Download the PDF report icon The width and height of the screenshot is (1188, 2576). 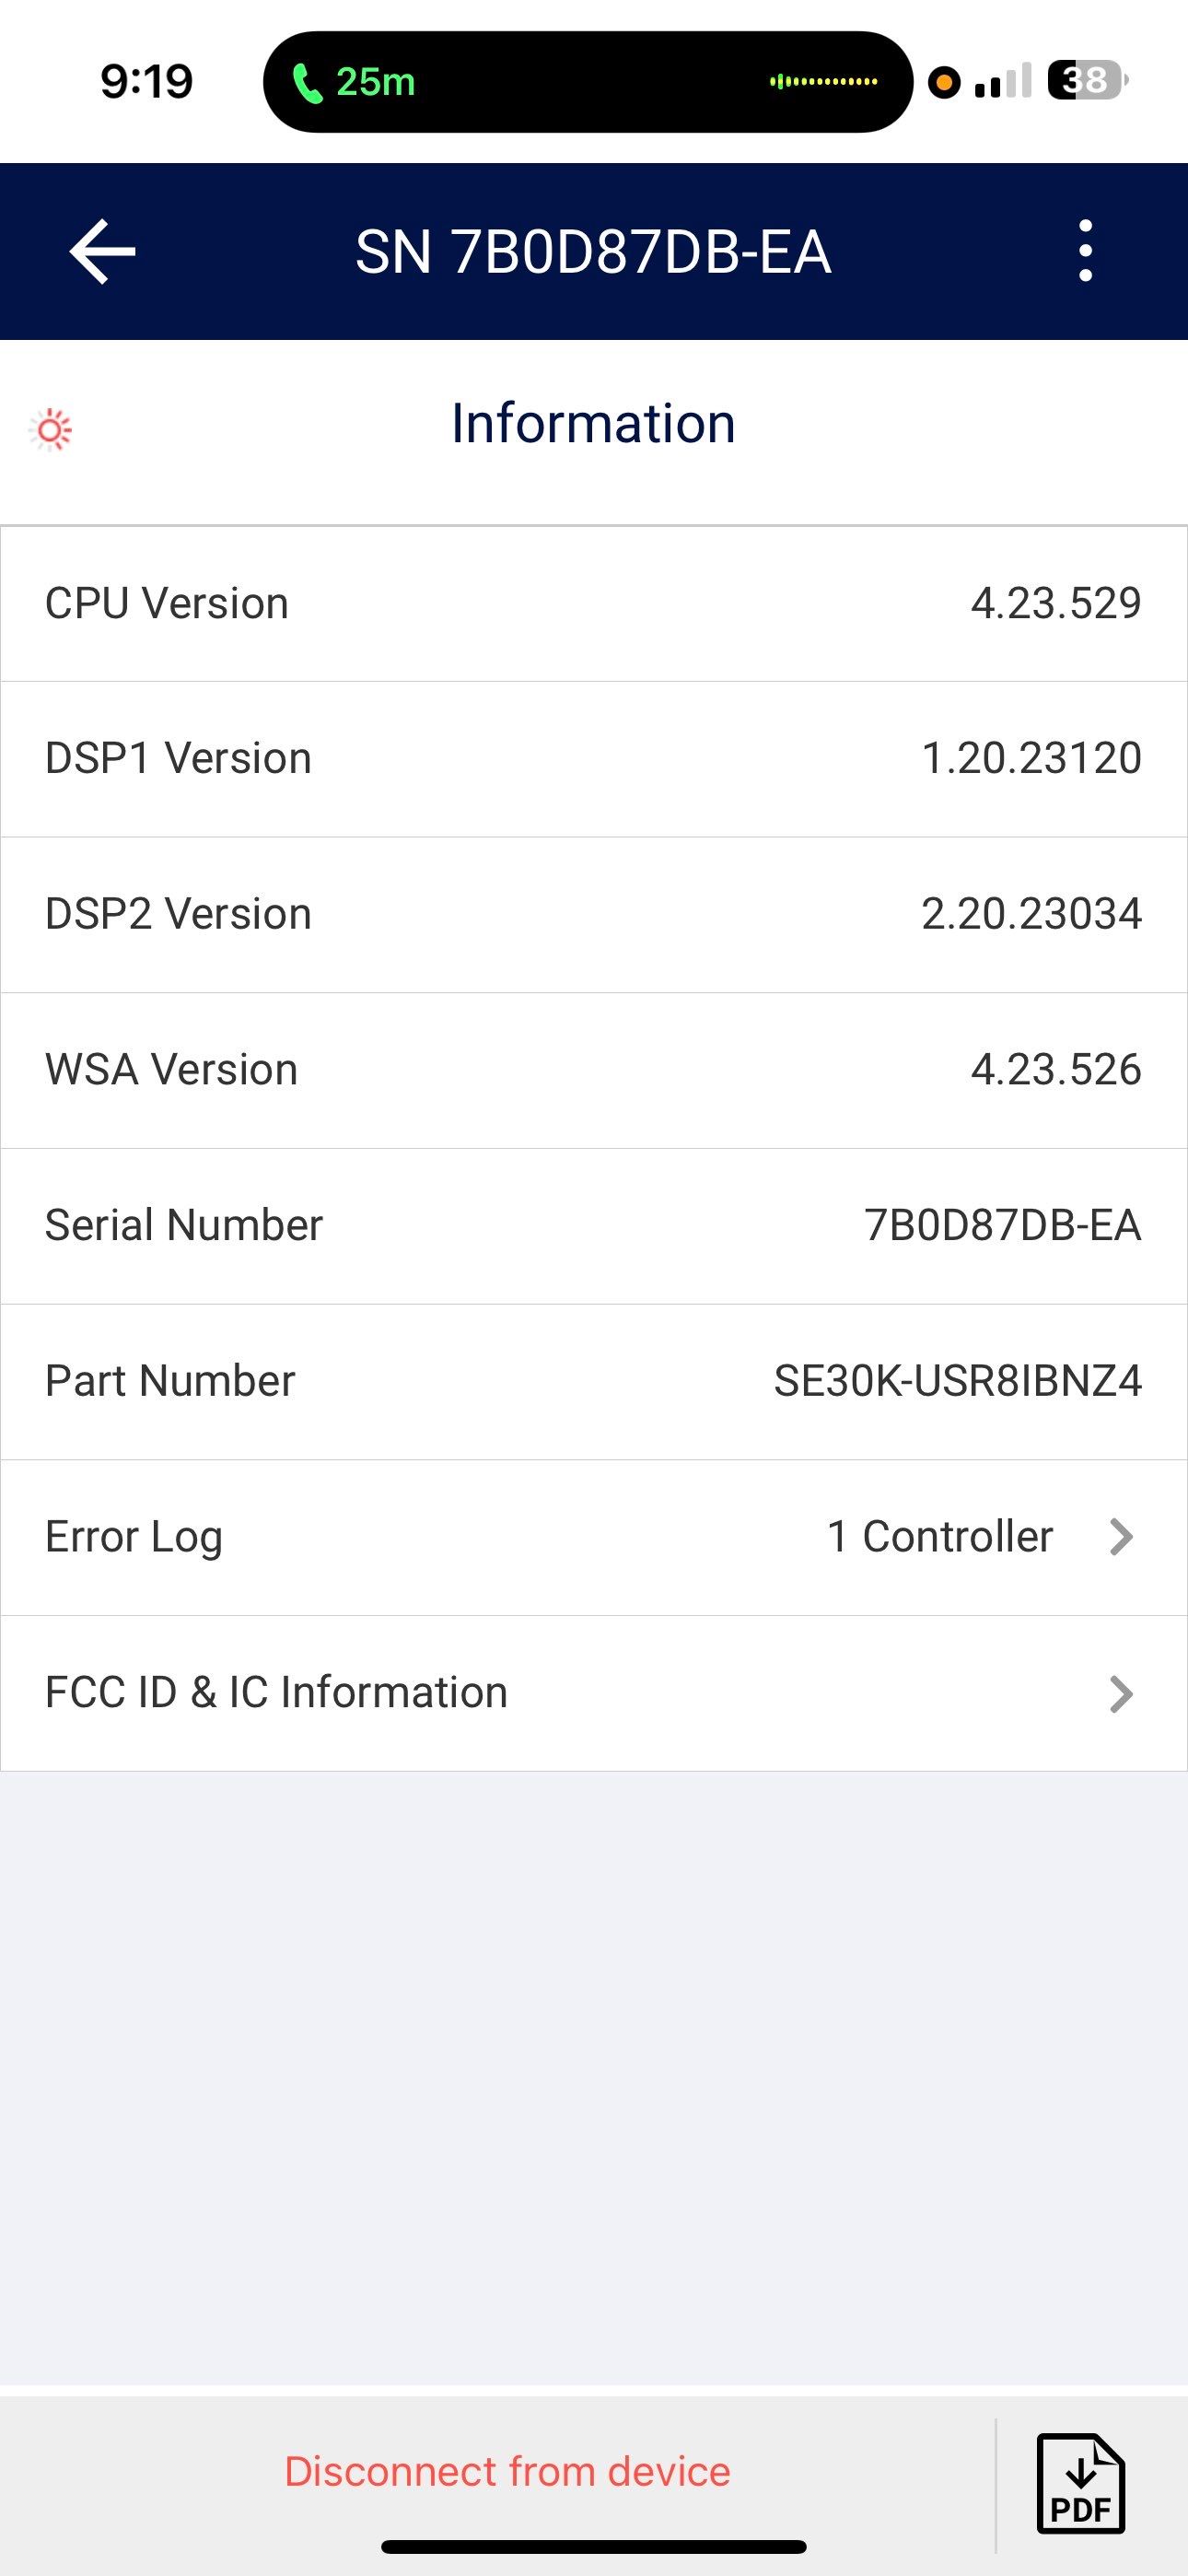1080,2484
